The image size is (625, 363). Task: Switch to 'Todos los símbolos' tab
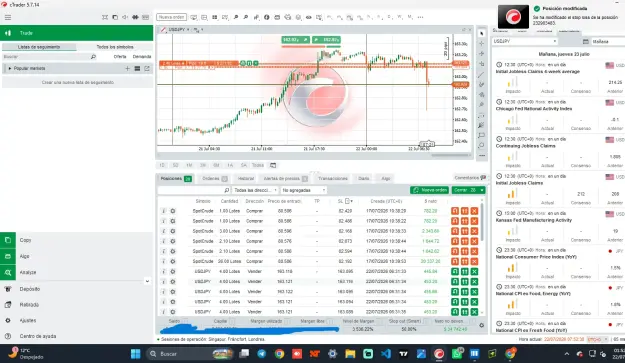tap(115, 47)
